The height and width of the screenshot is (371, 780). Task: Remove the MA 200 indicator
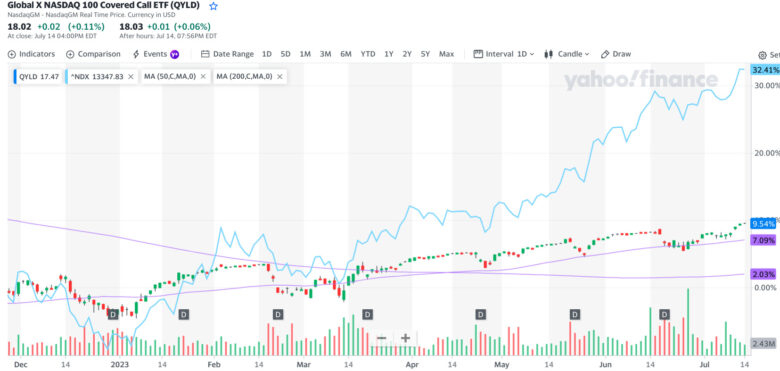(x=280, y=77)
